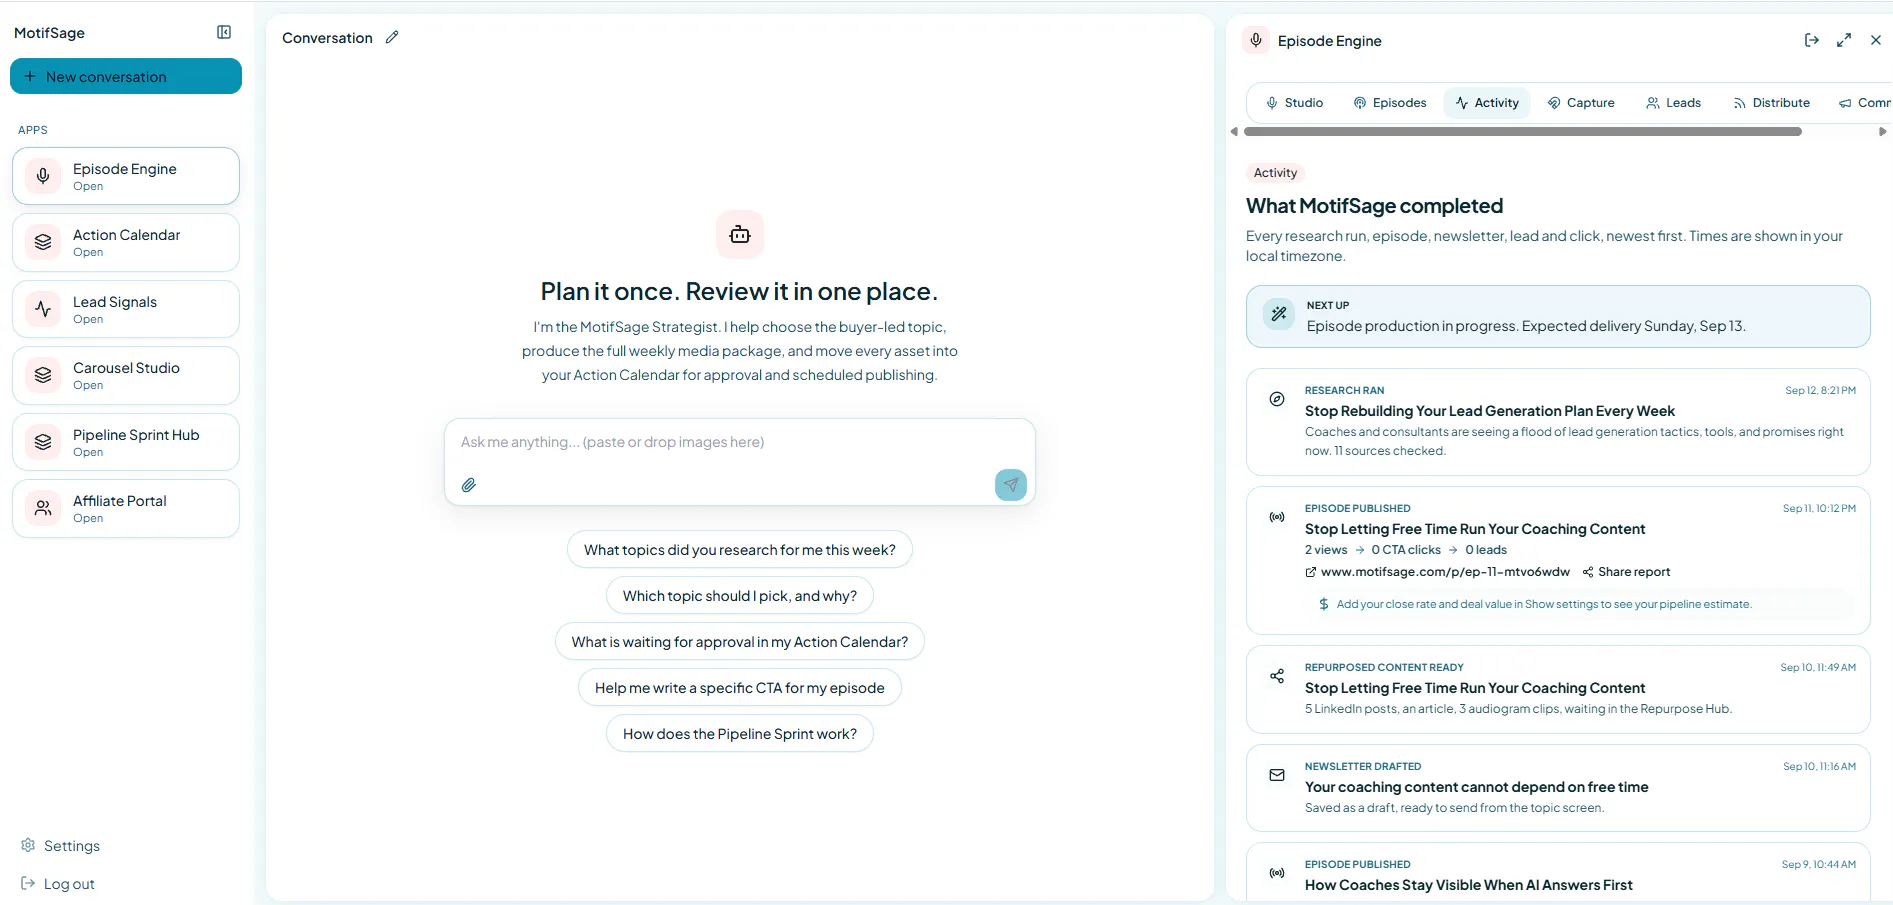Open the Studio tab

(x=1294, y=103)
